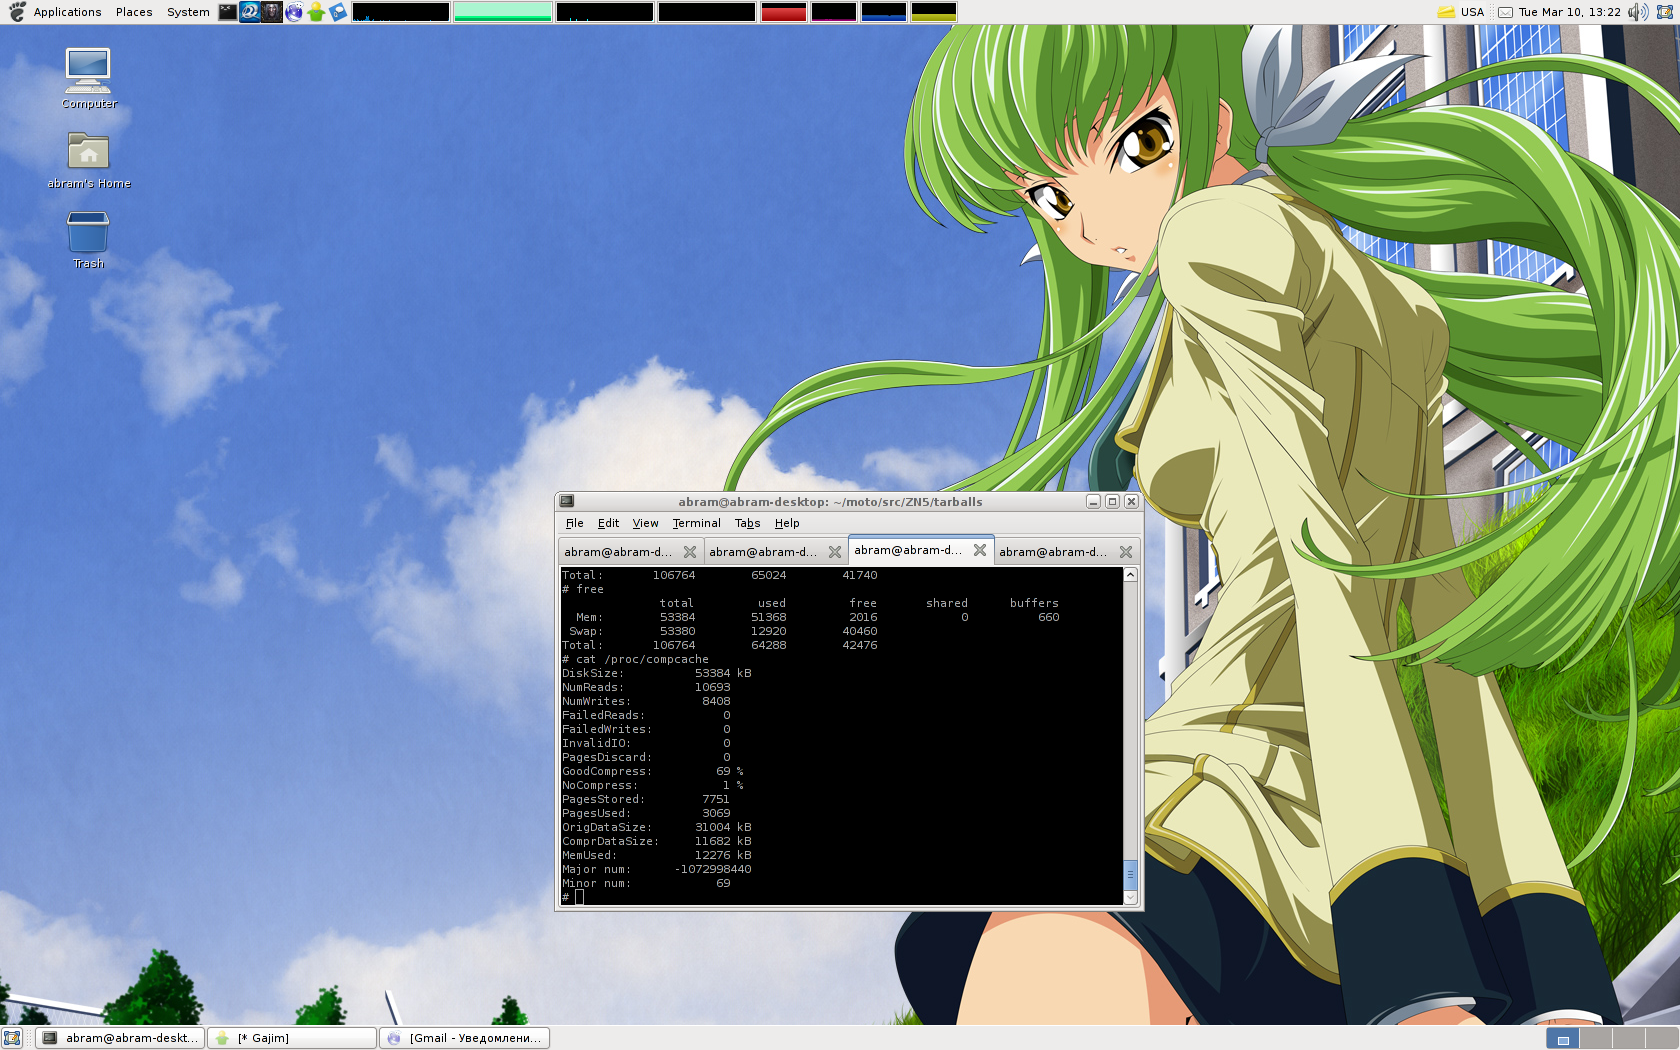Open the volume speaker control
This screenshot has width=1680, height=1050.
click(1637, 12)
